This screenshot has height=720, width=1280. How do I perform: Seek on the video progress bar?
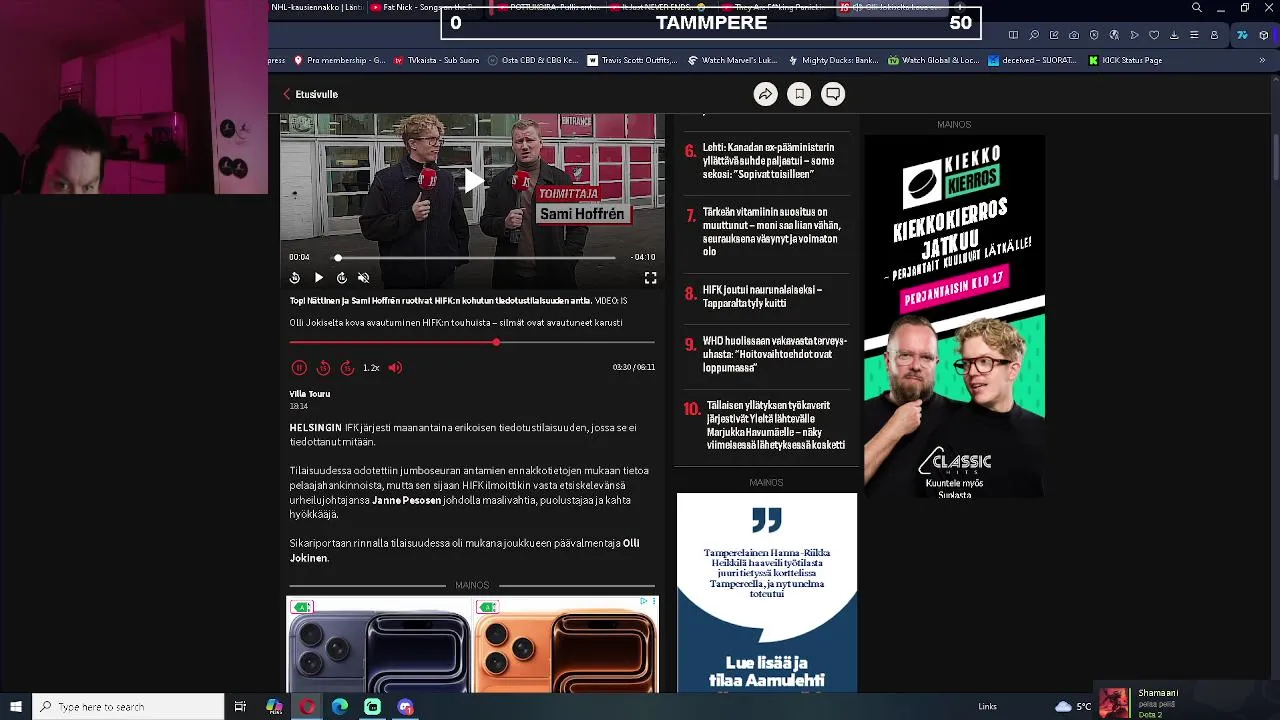tap(476, 257)
